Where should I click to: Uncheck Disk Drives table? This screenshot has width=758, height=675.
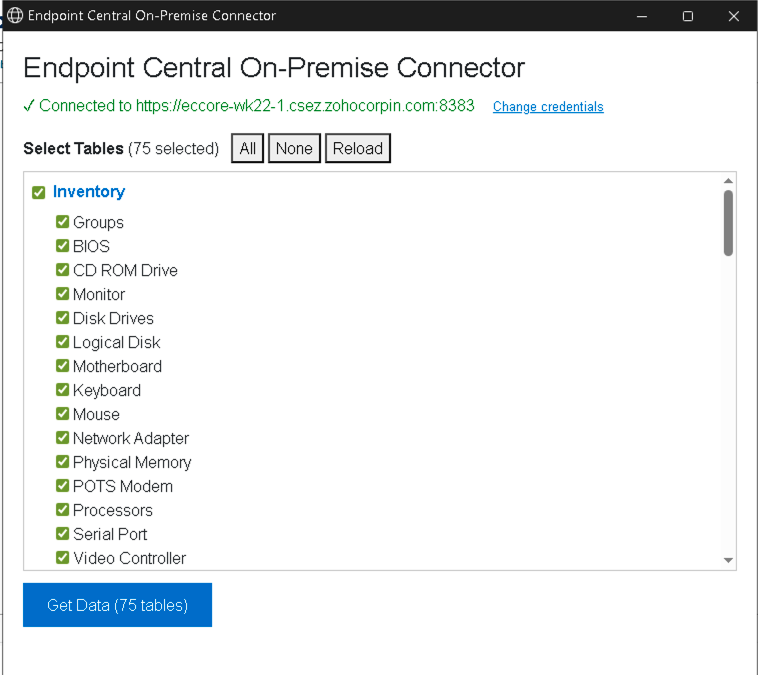point(62,318)
